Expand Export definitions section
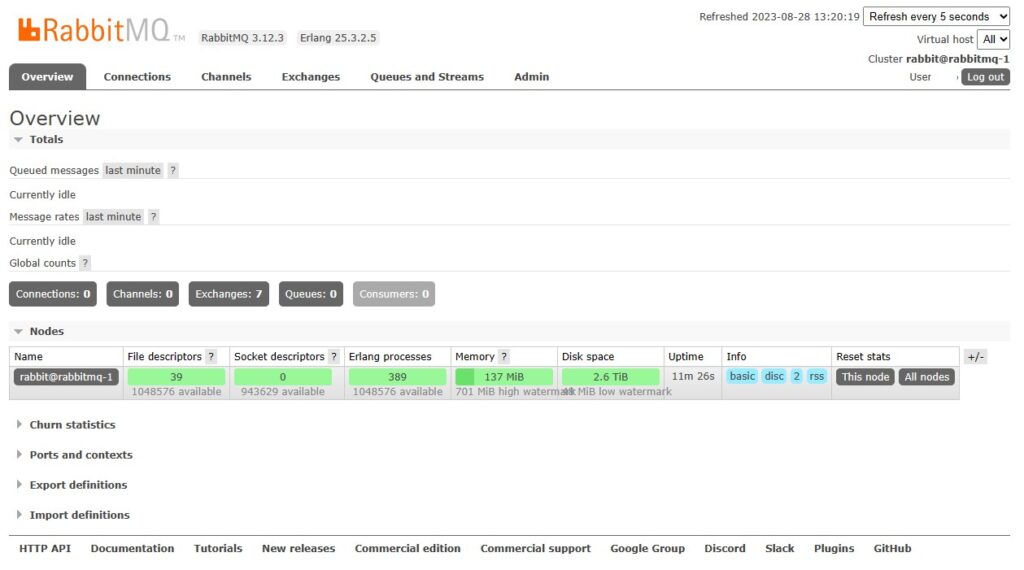Screen dimensions: 1024x570 pyautogui.click(x=71, y=485)
